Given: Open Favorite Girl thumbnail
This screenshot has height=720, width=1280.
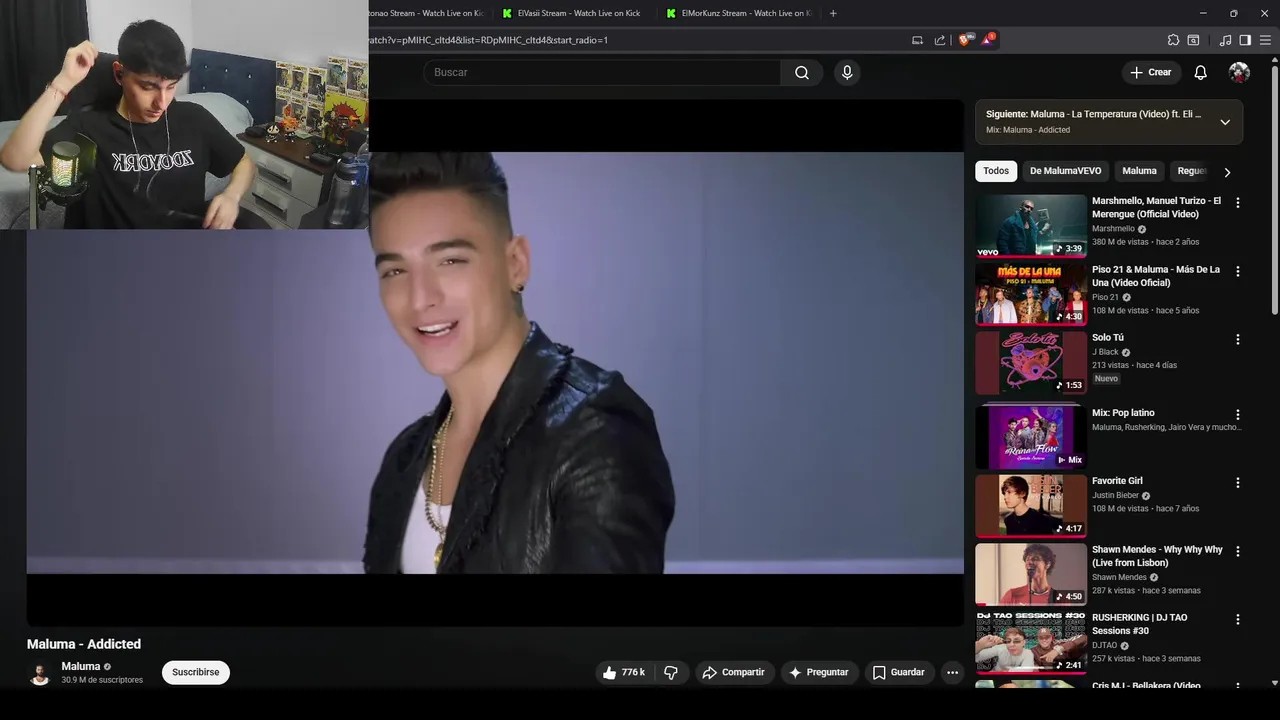Looking at the screenshot, I should [x=1031, y=506].
